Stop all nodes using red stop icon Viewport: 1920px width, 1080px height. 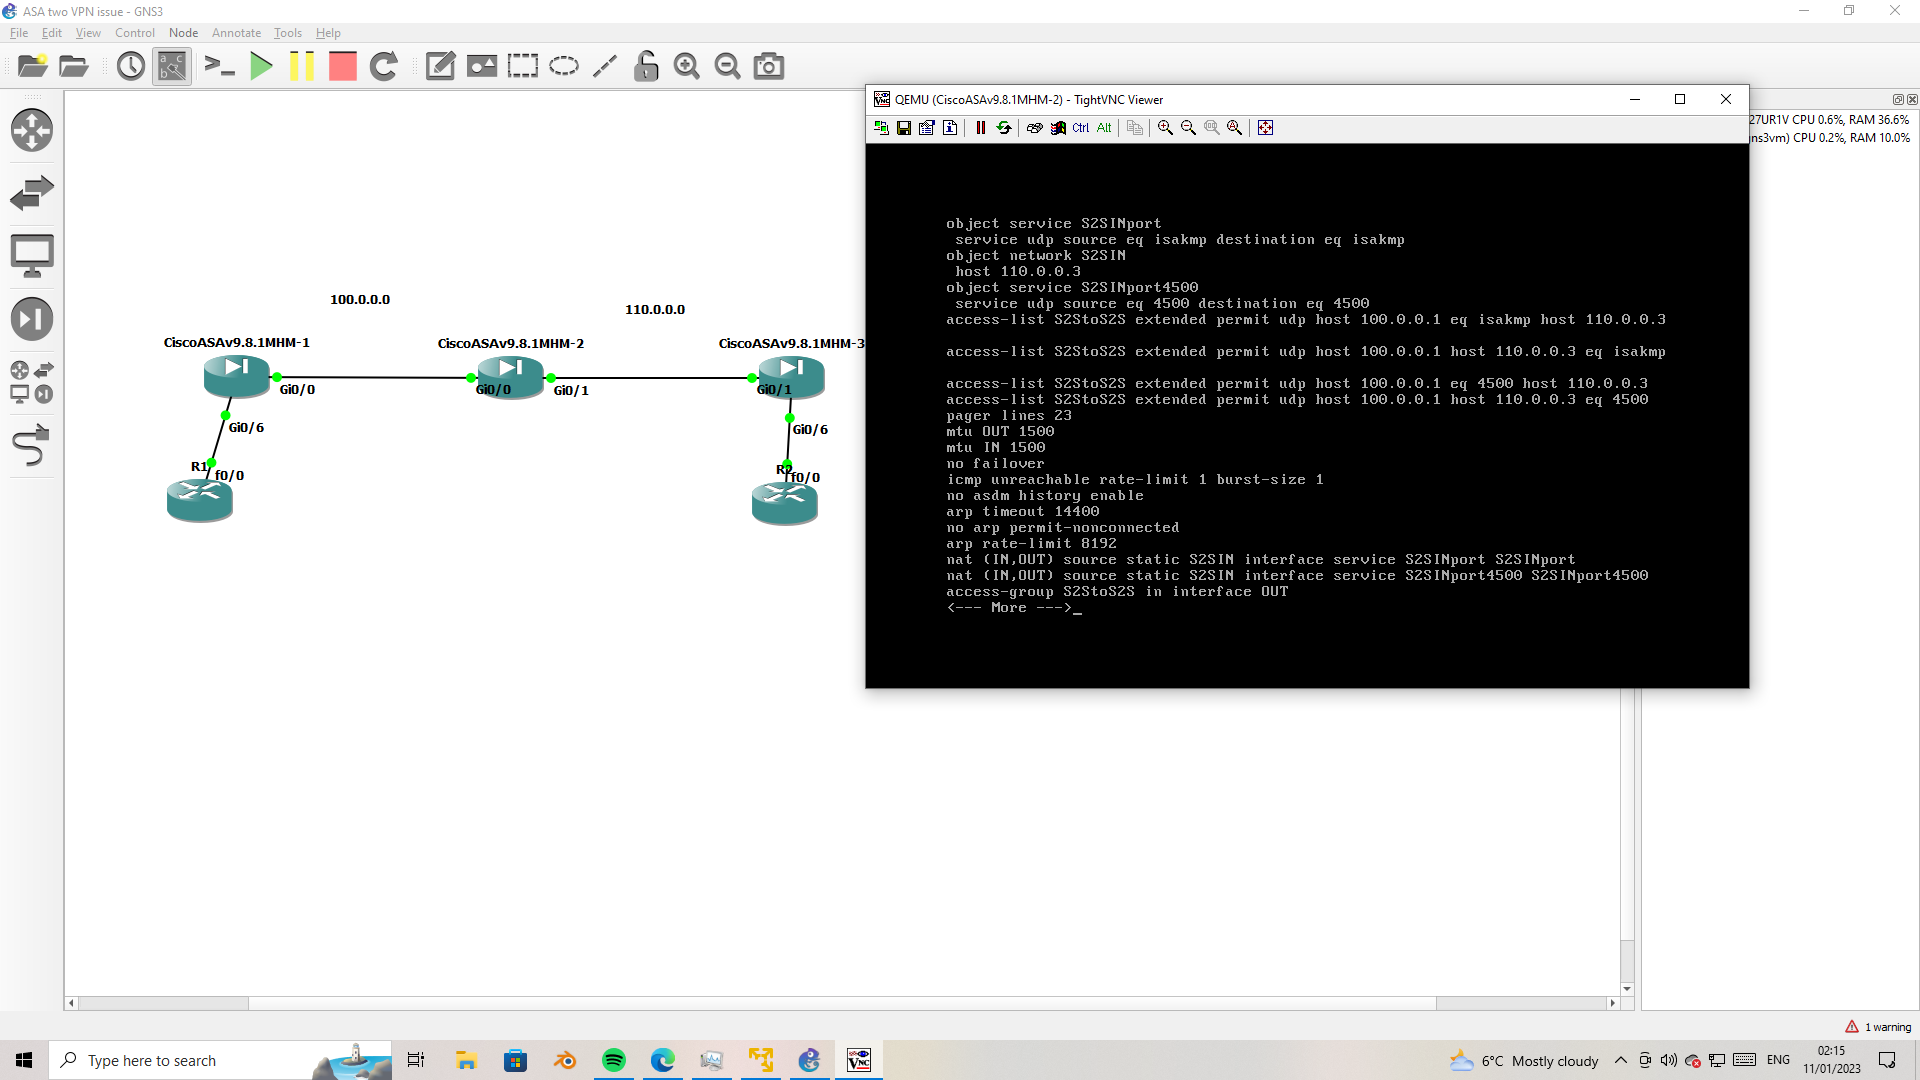click(x=342, y=66)
